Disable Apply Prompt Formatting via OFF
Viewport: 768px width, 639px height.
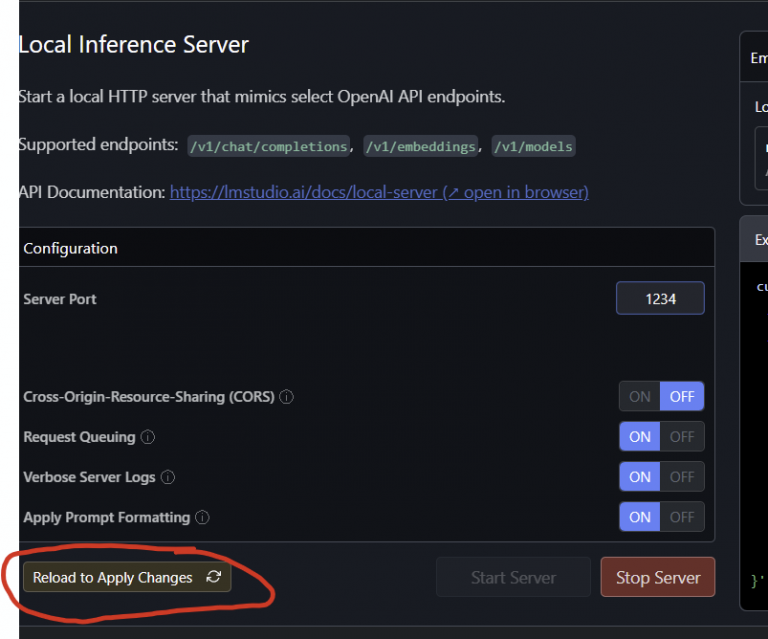pos(682,517)
